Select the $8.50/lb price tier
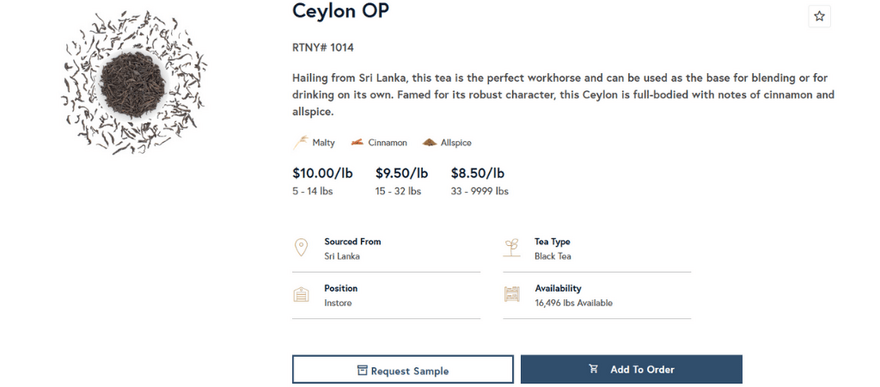Viewport: 880px width, 387px height. coord(479,181)
